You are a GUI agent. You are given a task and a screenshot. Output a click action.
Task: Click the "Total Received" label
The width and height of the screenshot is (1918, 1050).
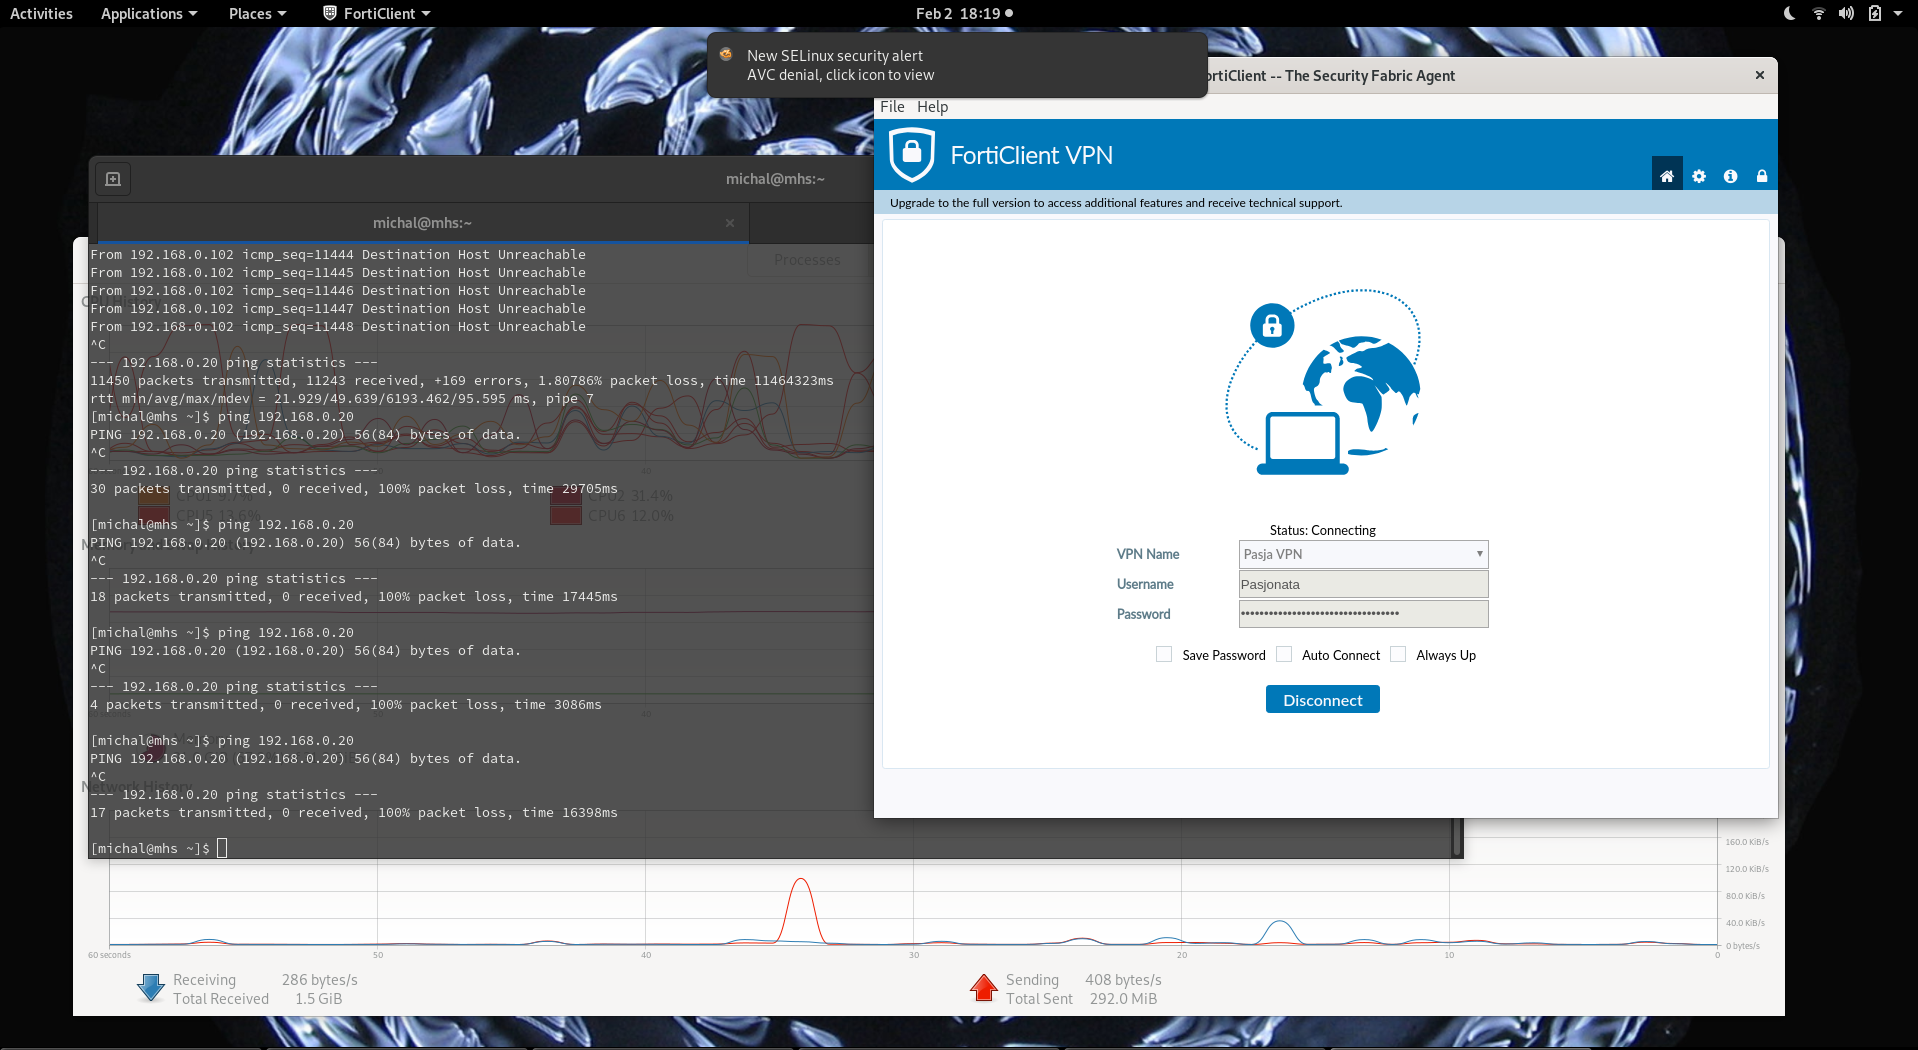(221, 998)
